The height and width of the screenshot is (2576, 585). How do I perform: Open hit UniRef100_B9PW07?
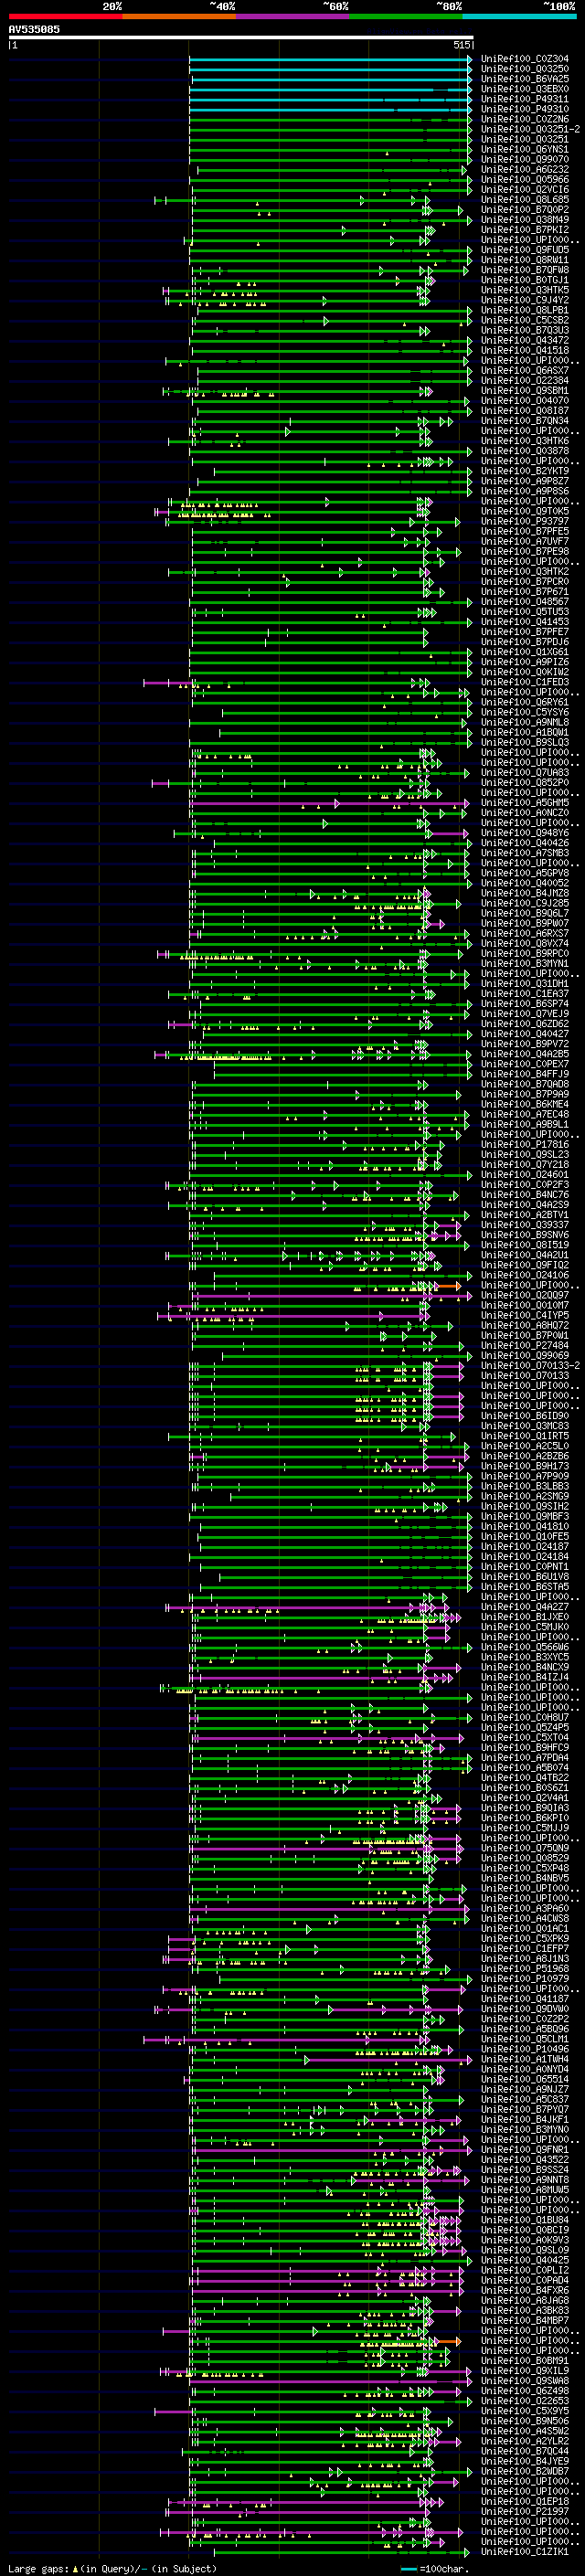coord(524,923)
